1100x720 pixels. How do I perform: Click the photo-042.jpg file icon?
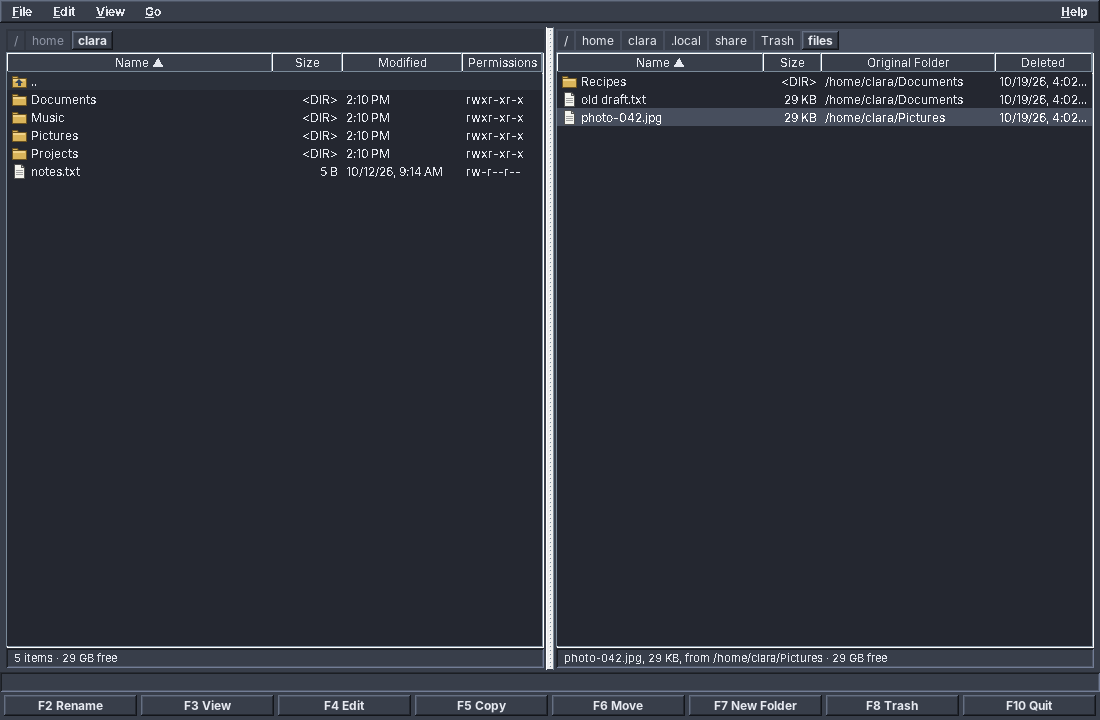click(570, 118)
